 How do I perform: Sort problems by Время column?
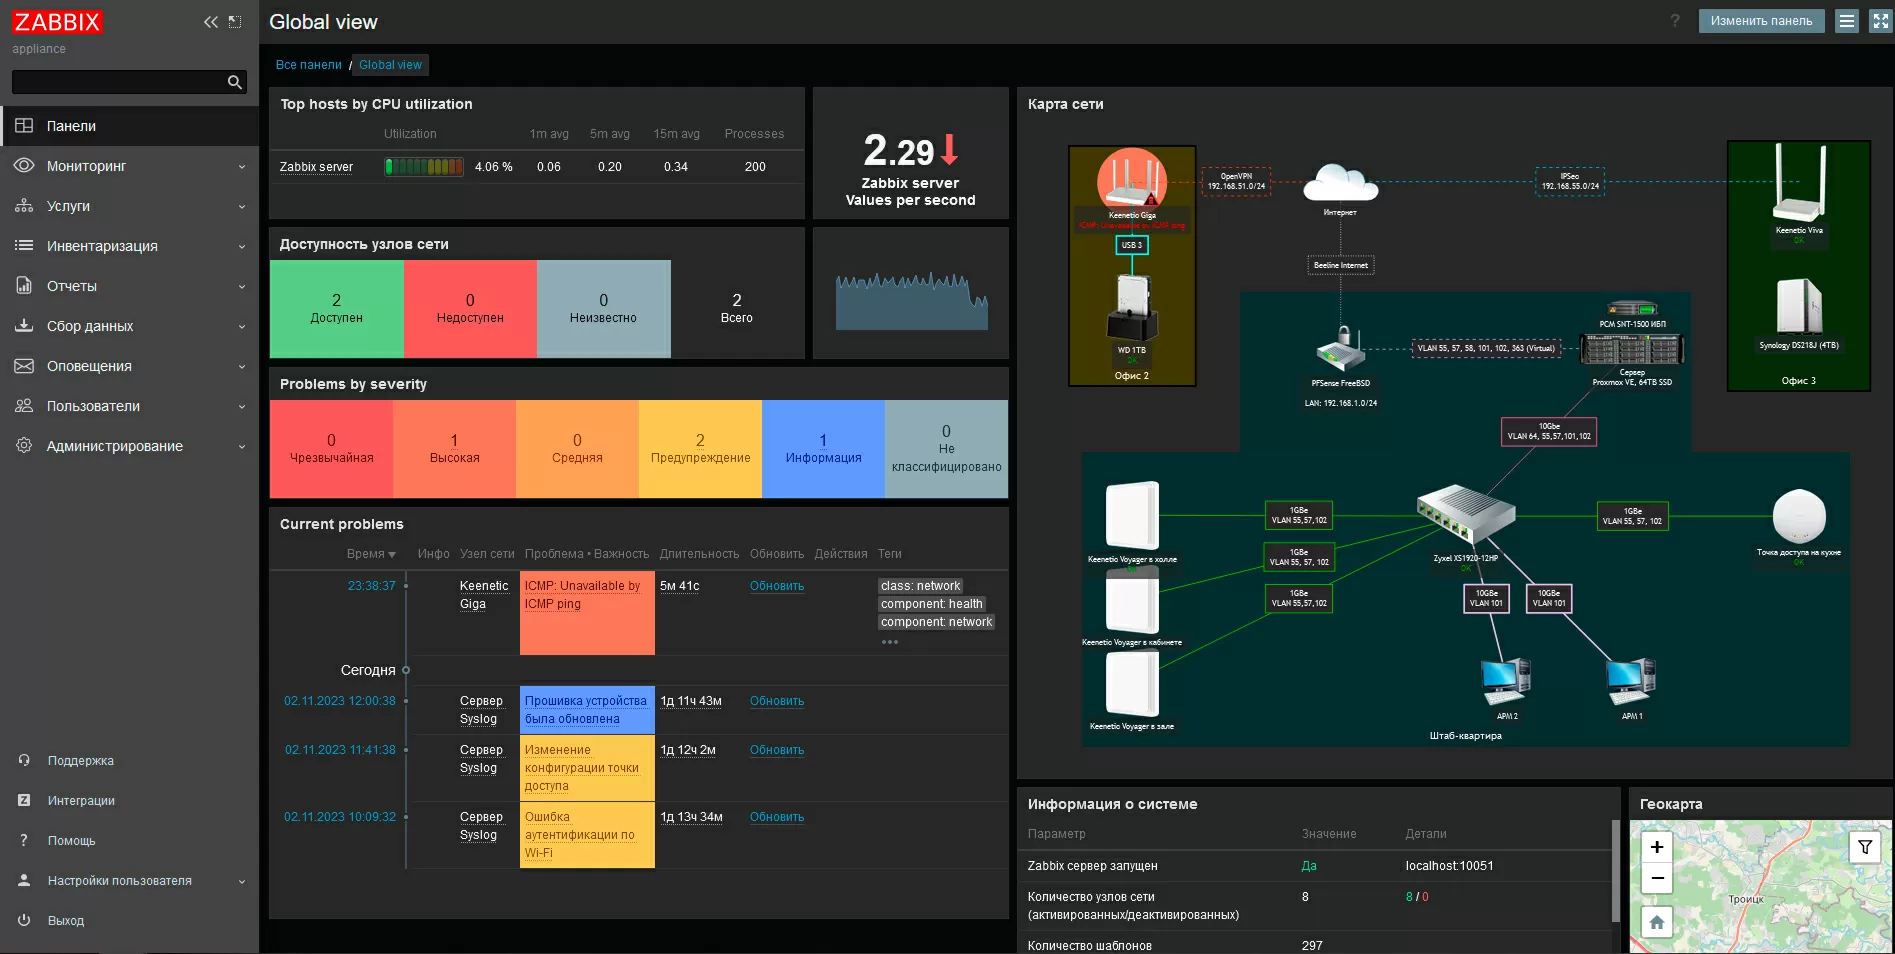(x=371, y=554)
